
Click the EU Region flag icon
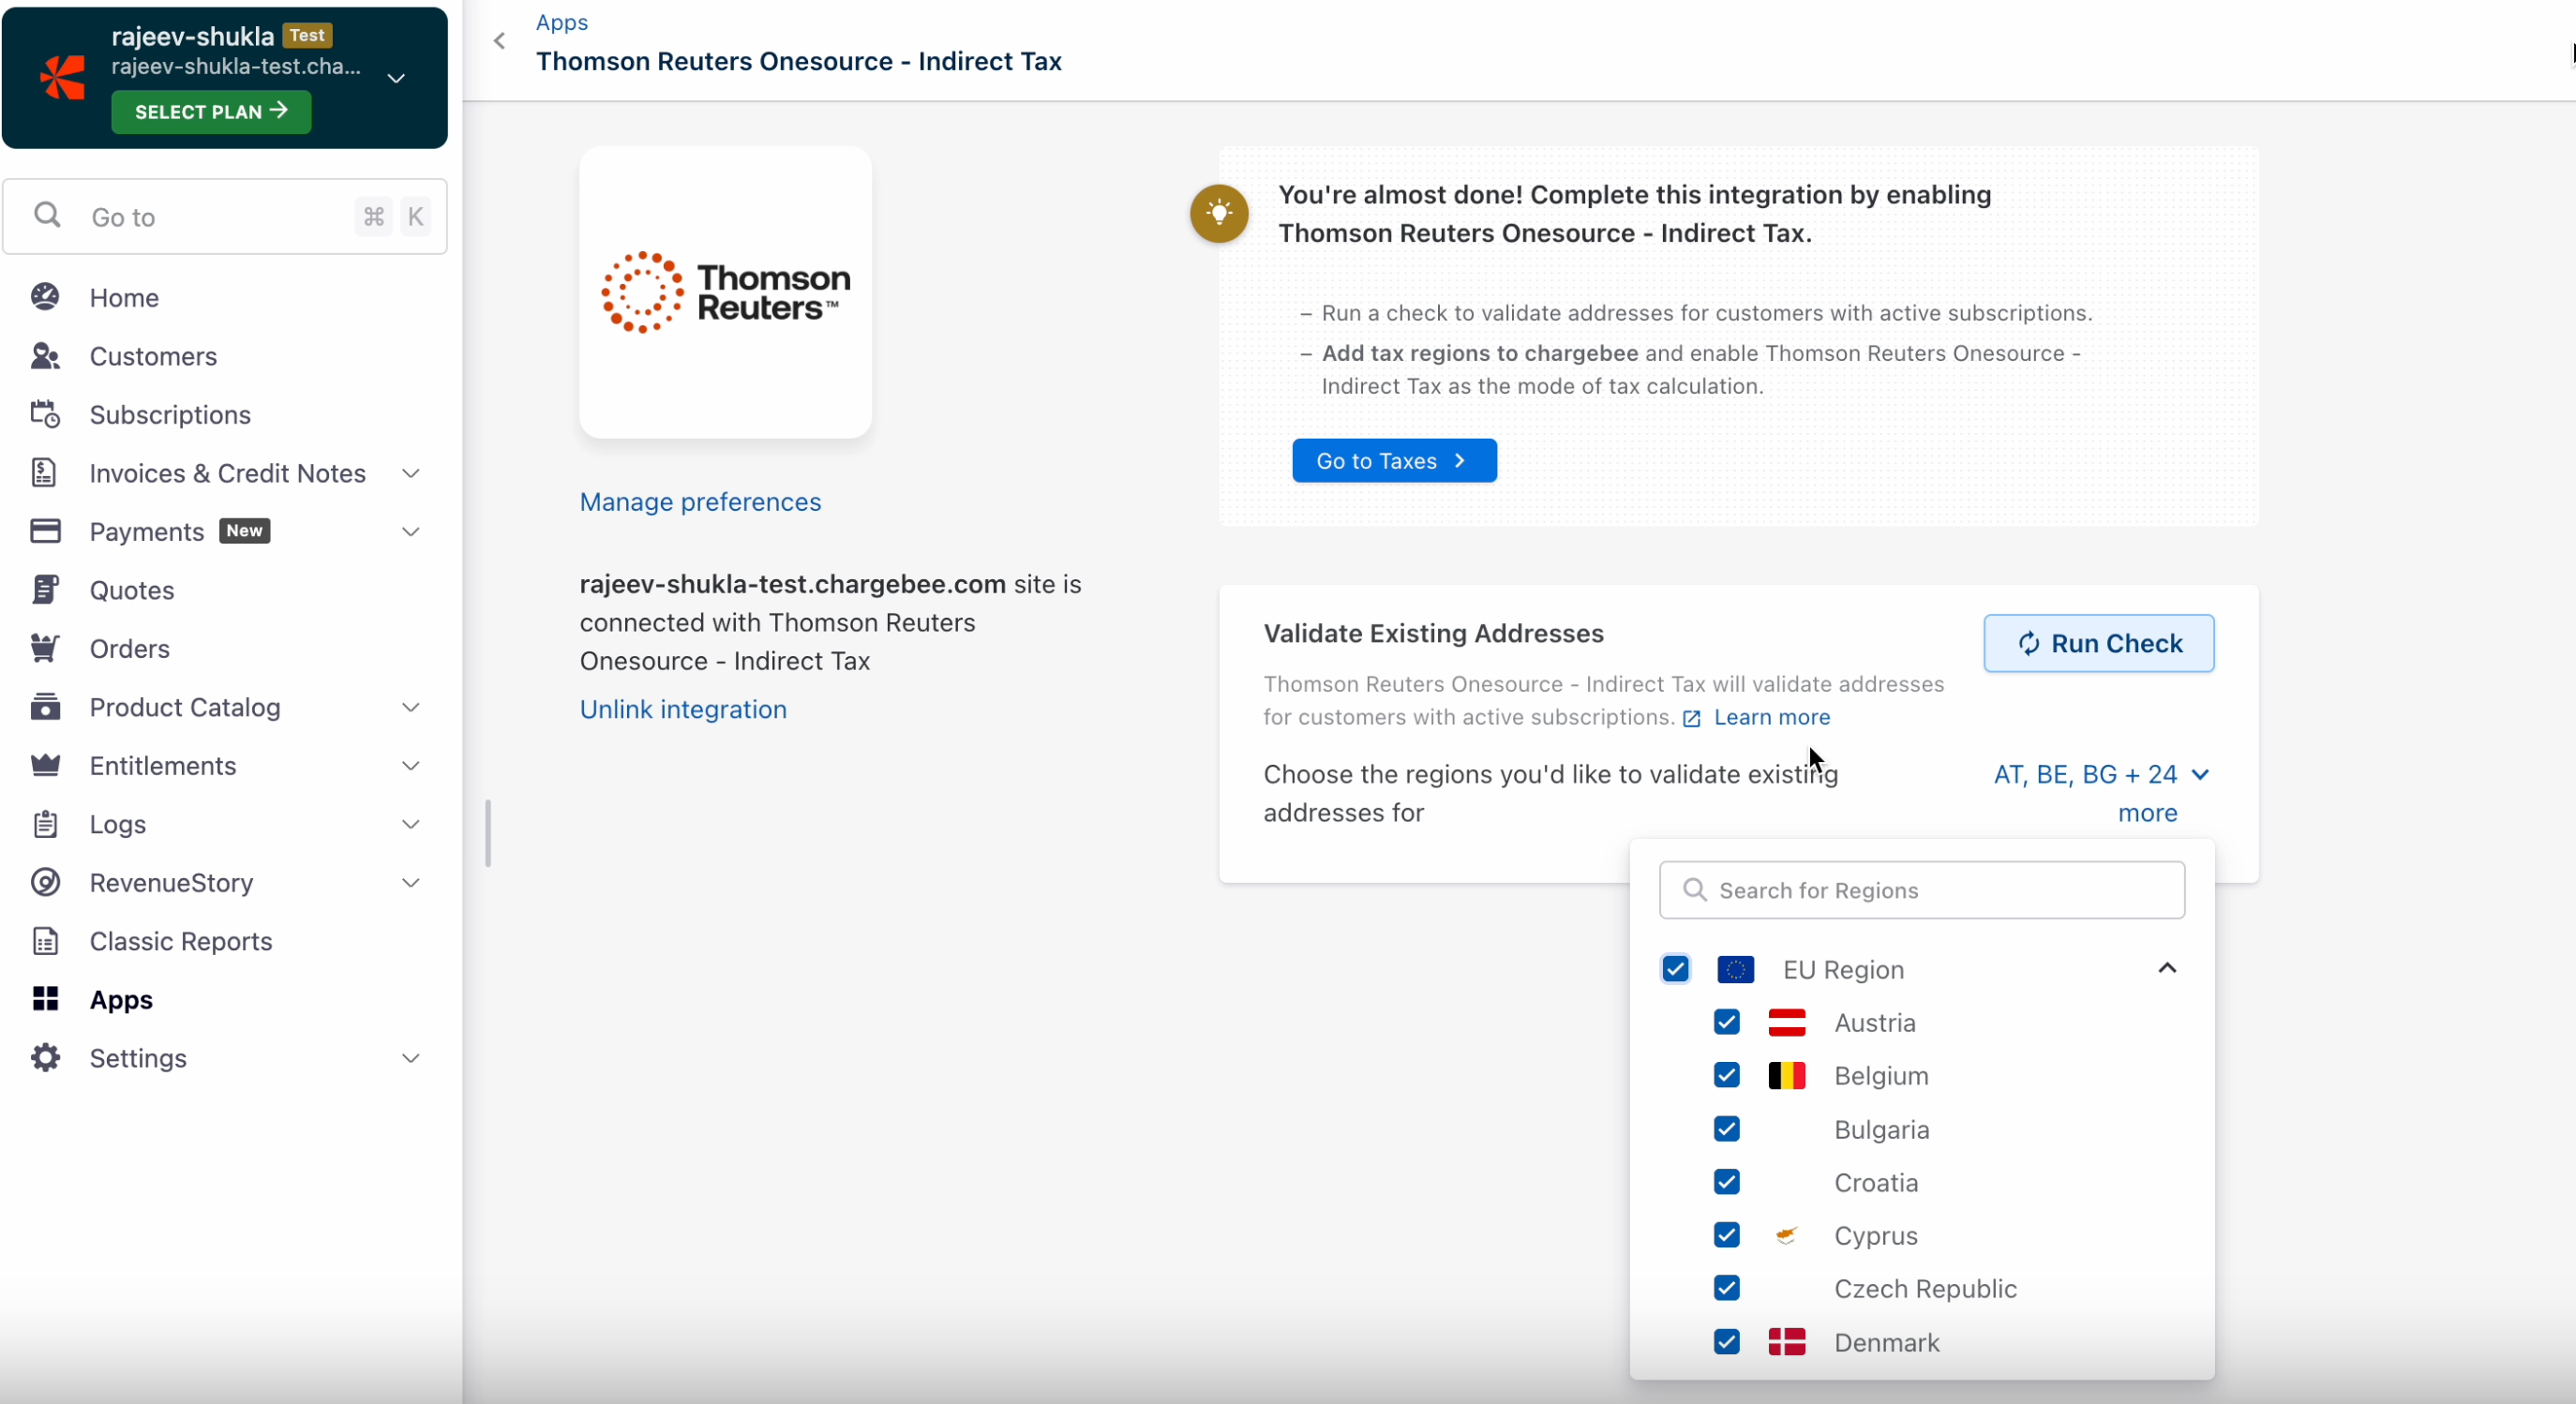click(x=1735, y=970)
